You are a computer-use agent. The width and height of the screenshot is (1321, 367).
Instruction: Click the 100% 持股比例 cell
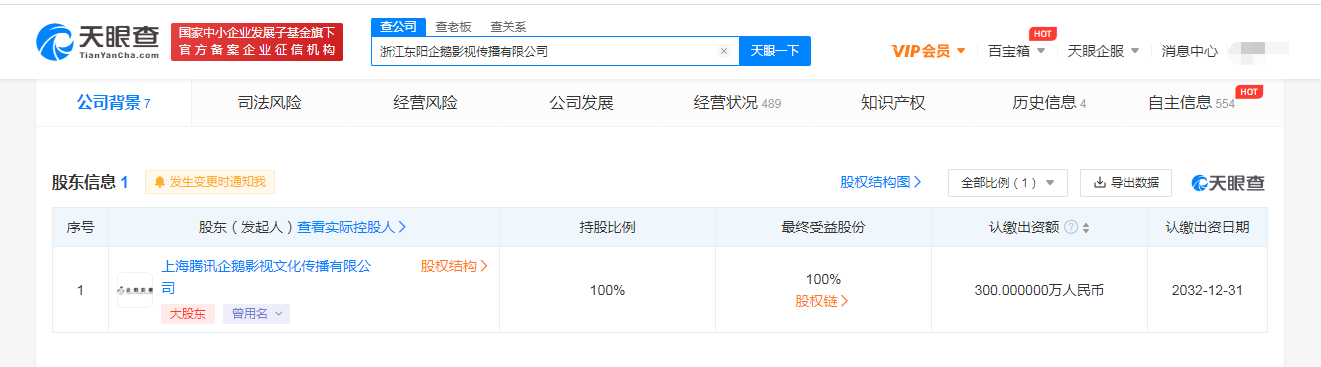(607, 290)
